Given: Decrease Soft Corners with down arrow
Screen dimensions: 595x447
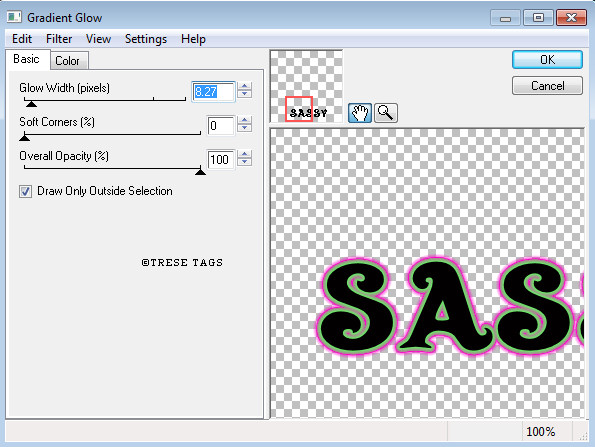Looking at the screenshot, I should pyautogui.click(x=245, y=128).
